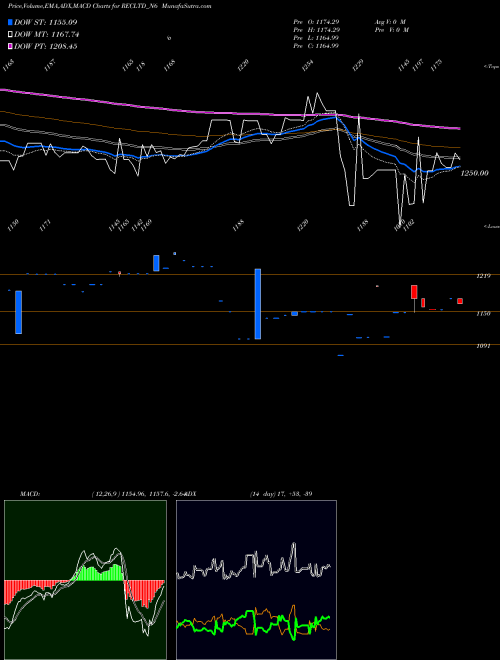Click the 1197 peak label
The height and width of the screenshot is (660, 500).
pyautogui.click(x=417, y=65)
